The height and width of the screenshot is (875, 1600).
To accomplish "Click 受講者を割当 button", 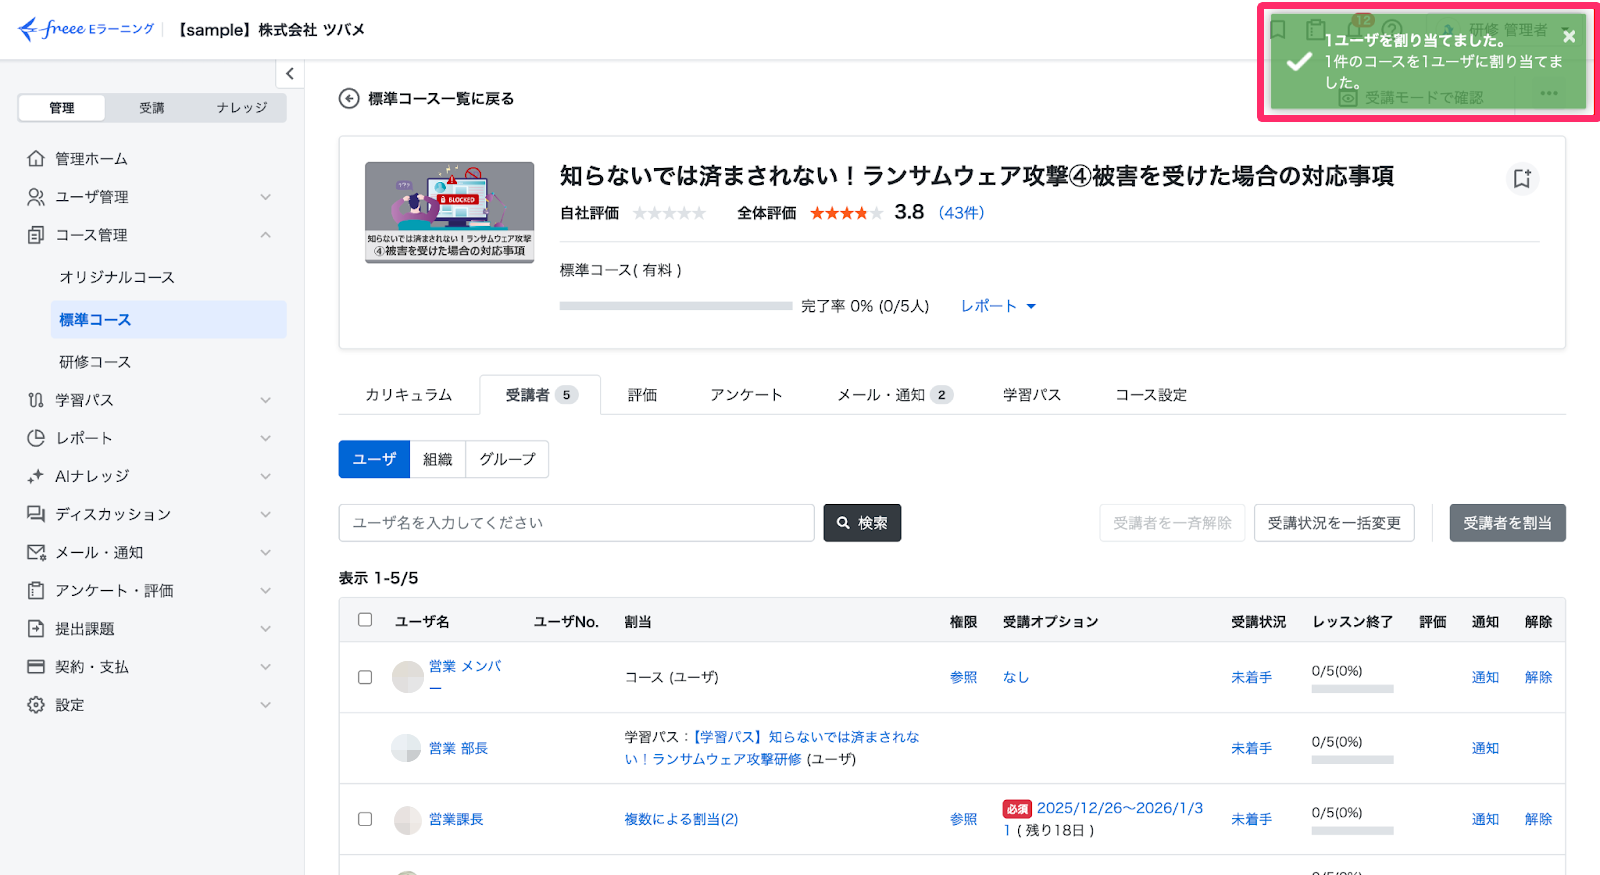I will (1507, 523).
